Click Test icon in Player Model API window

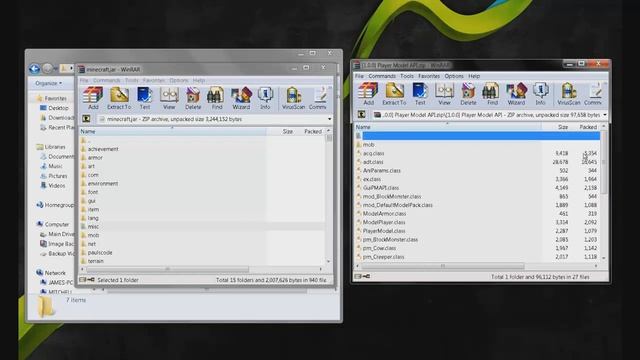click(x=420, y=94)
